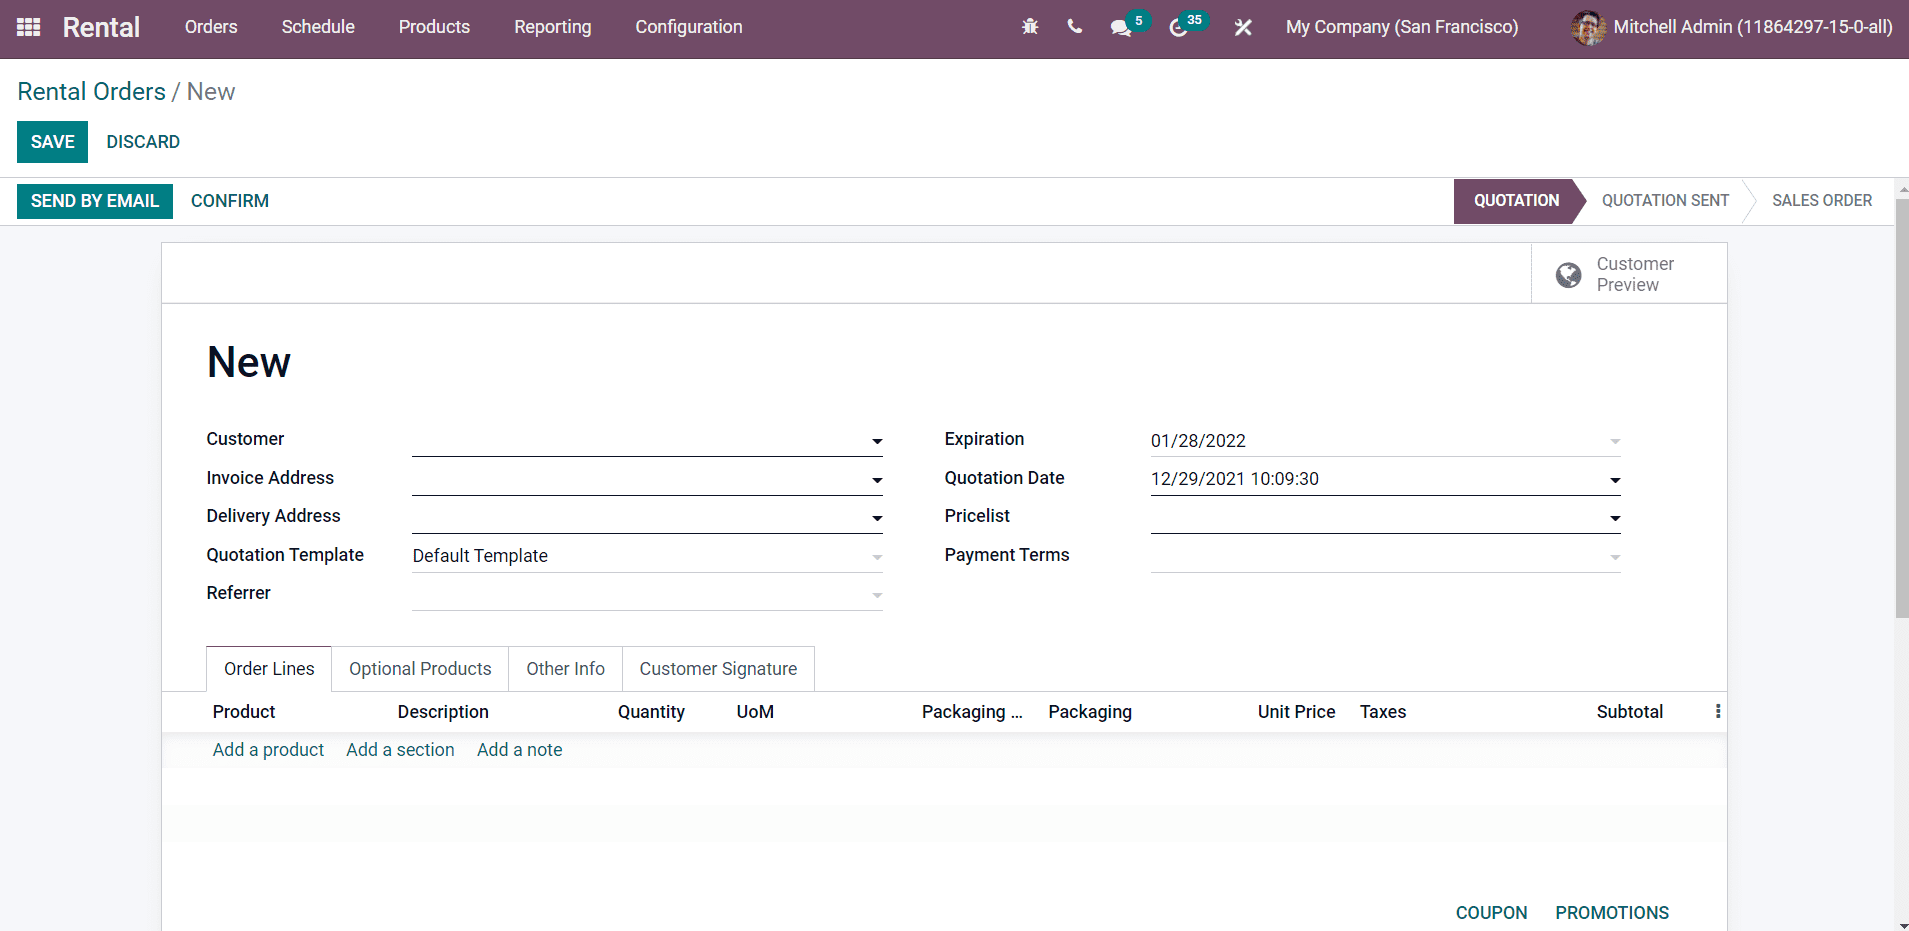Viewport: 1909px width, 931px height.
Task: Expand the Delivery Address dropdown
Action: (x=877, y=518)
